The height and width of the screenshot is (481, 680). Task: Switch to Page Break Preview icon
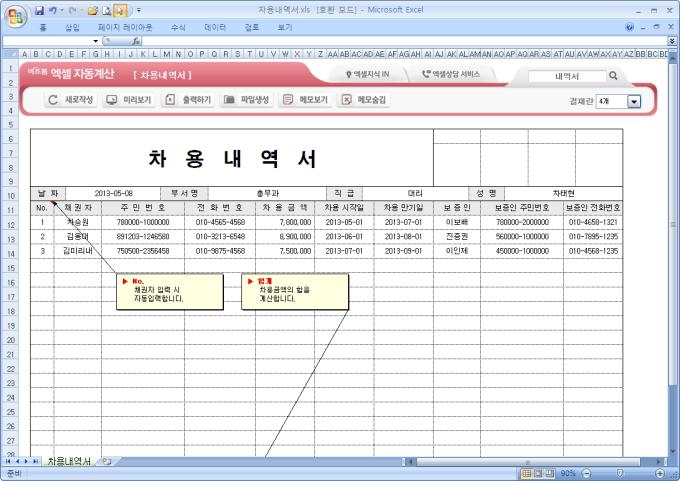(550, 473)
